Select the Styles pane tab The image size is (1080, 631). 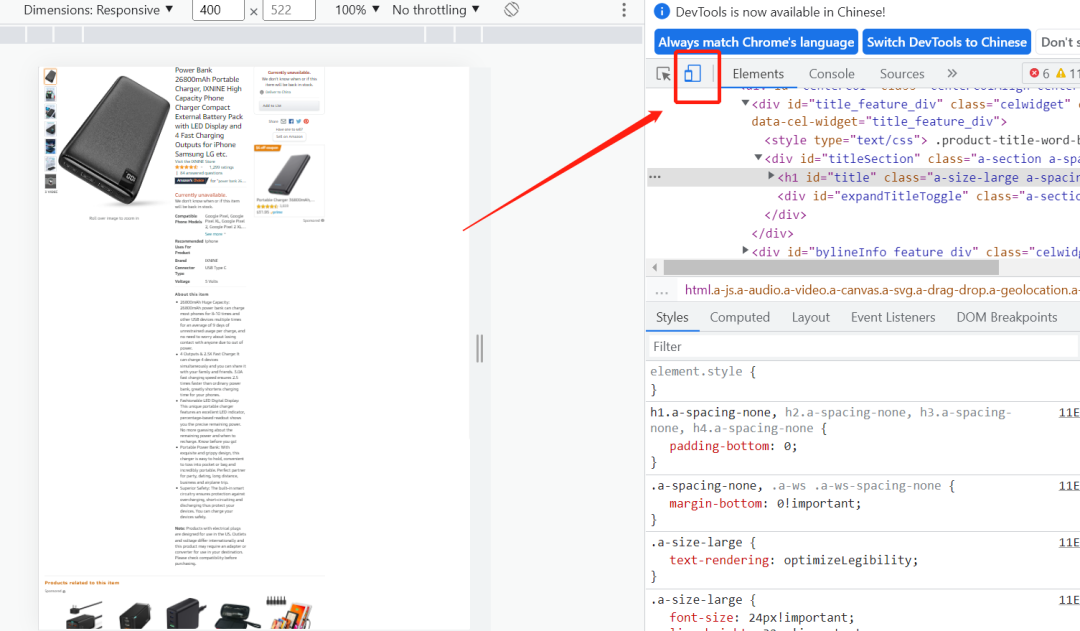tap(672, 318)
